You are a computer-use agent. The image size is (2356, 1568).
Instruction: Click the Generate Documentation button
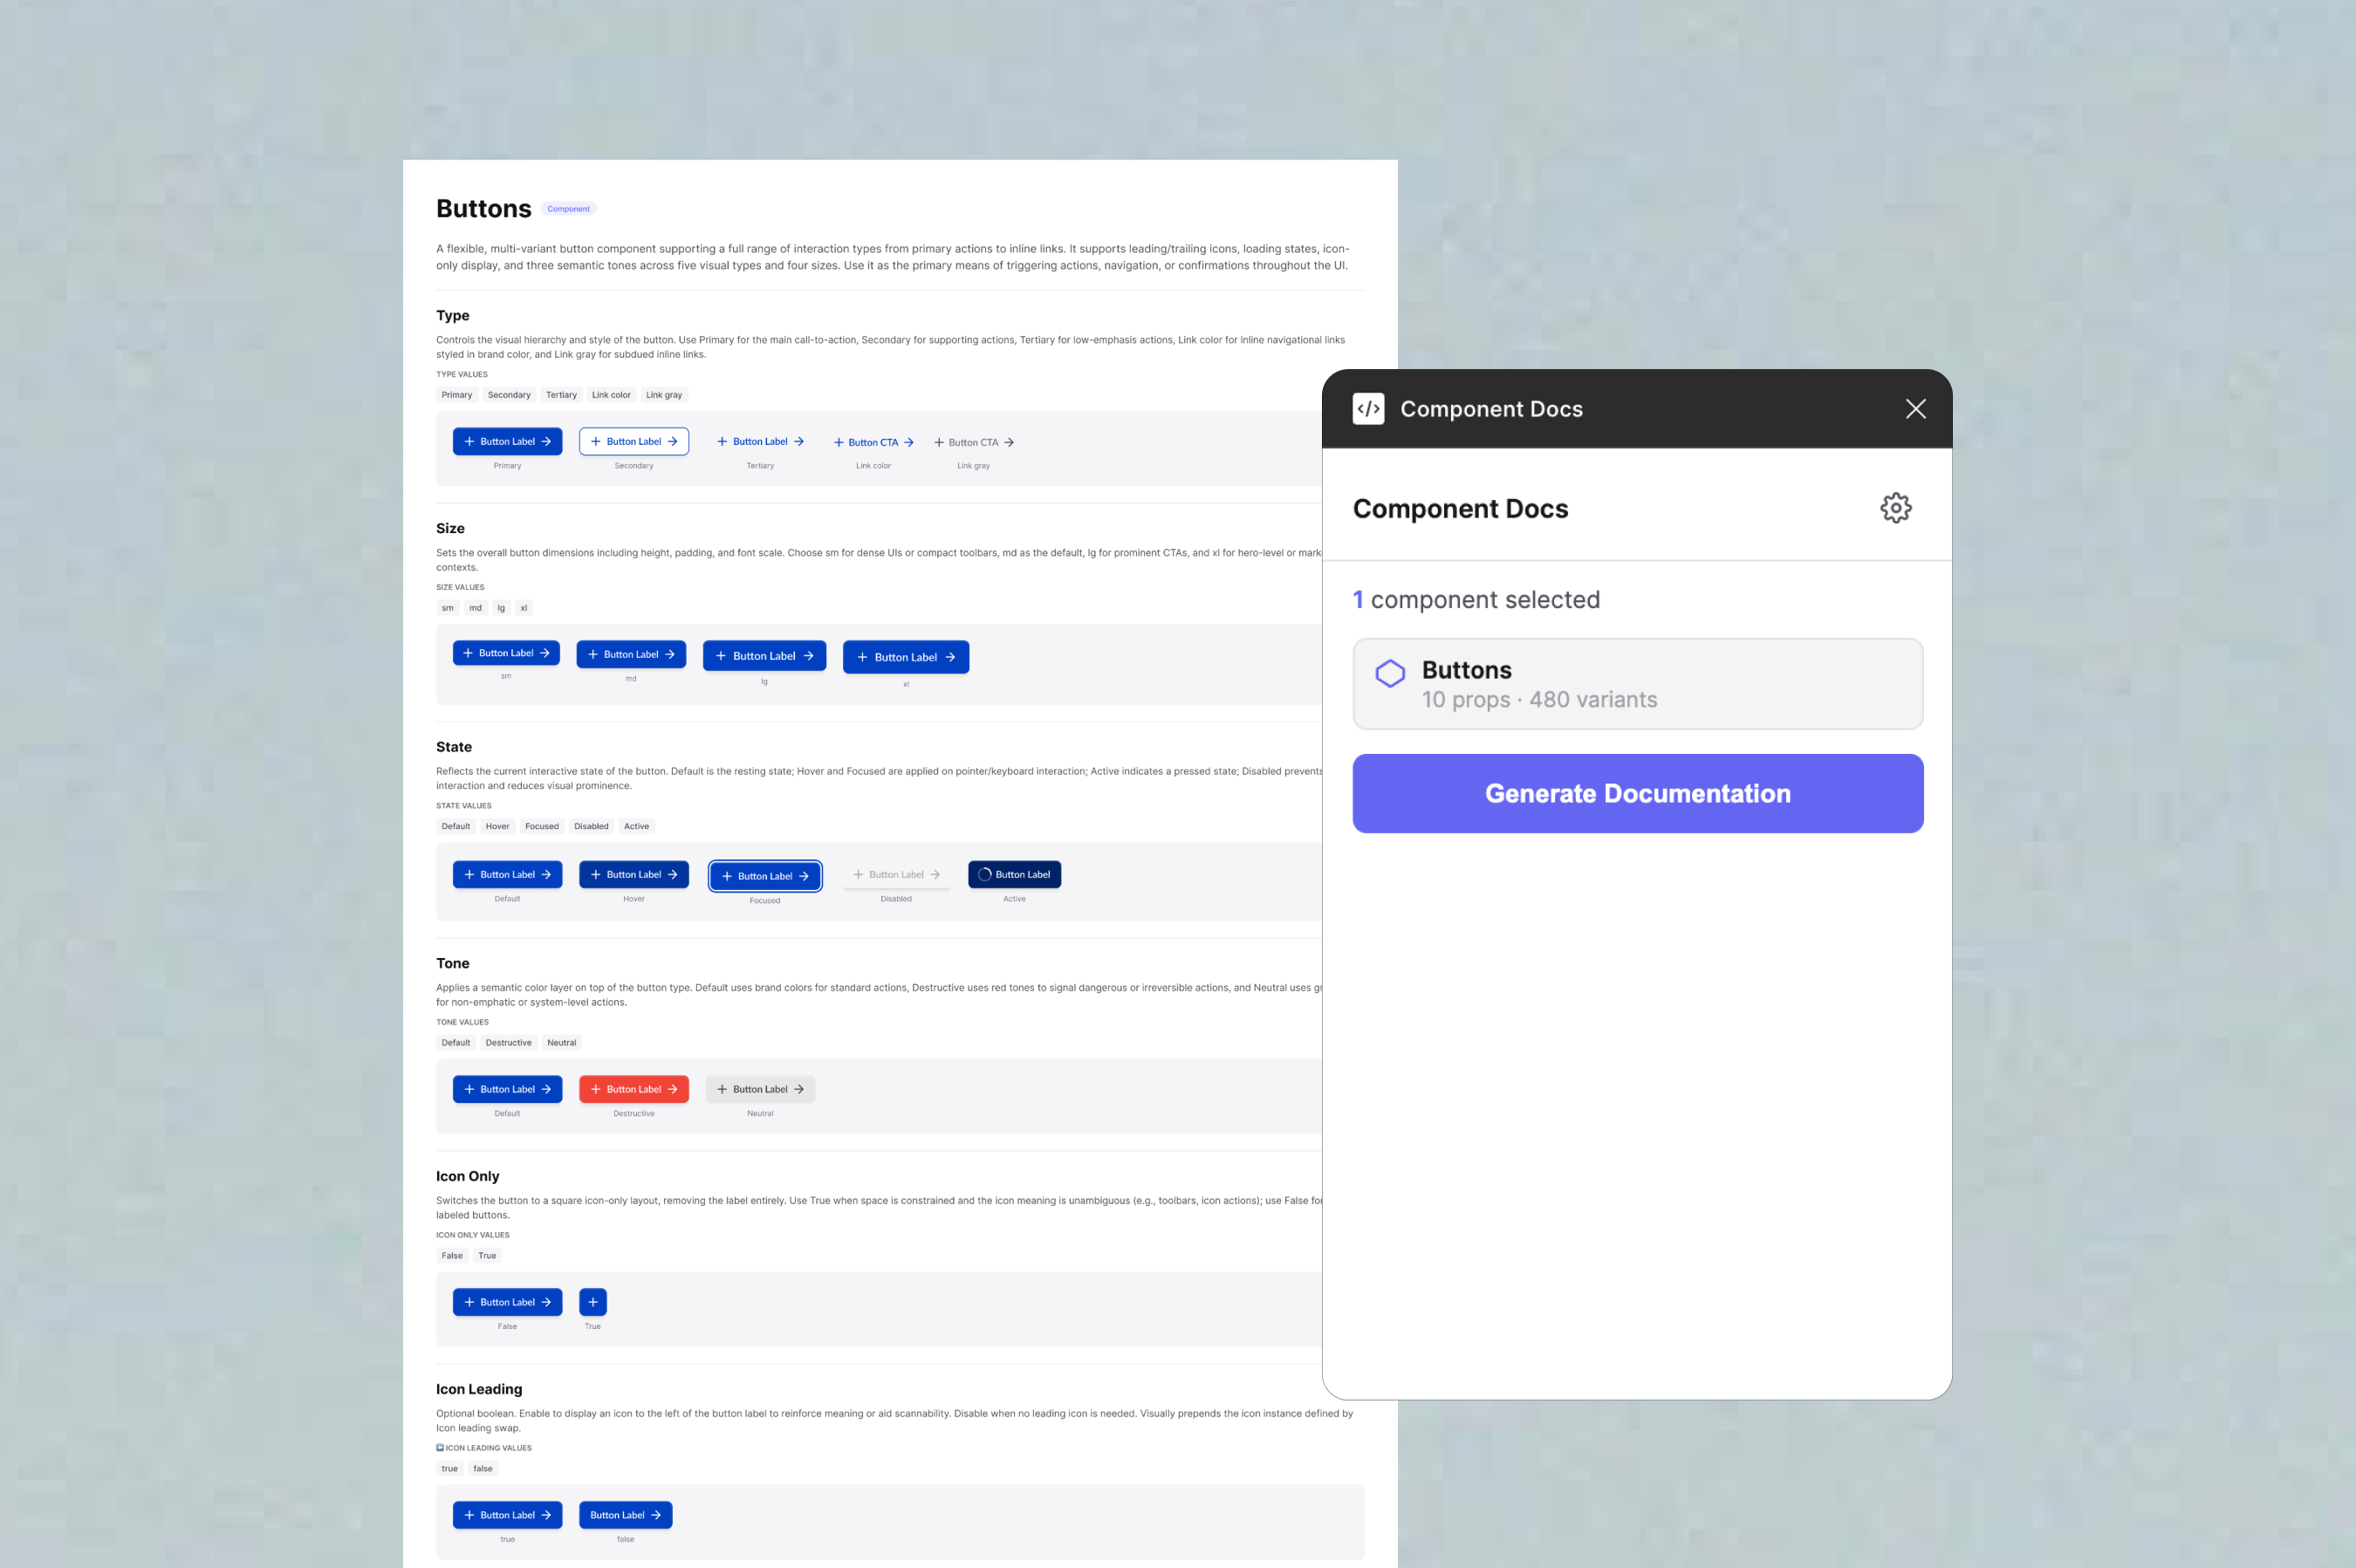(x=1637, y=793)
